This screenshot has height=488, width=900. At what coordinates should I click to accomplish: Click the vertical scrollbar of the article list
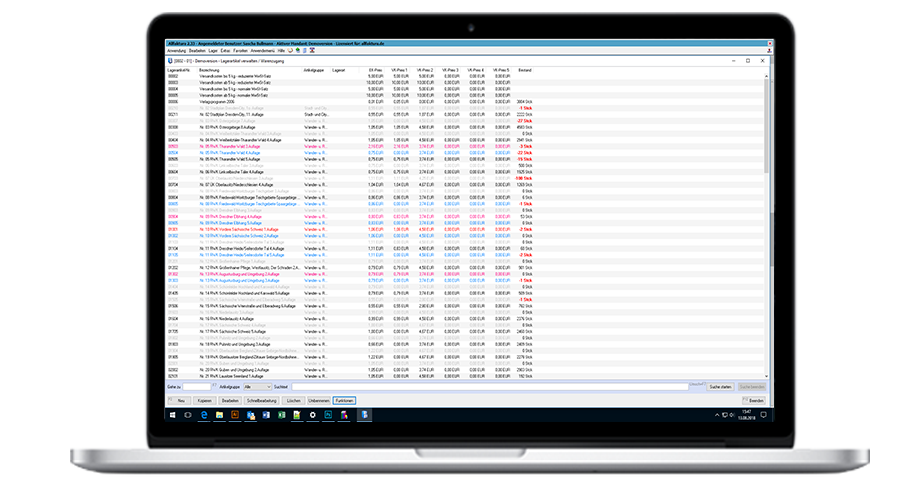[x=767, y=200]
